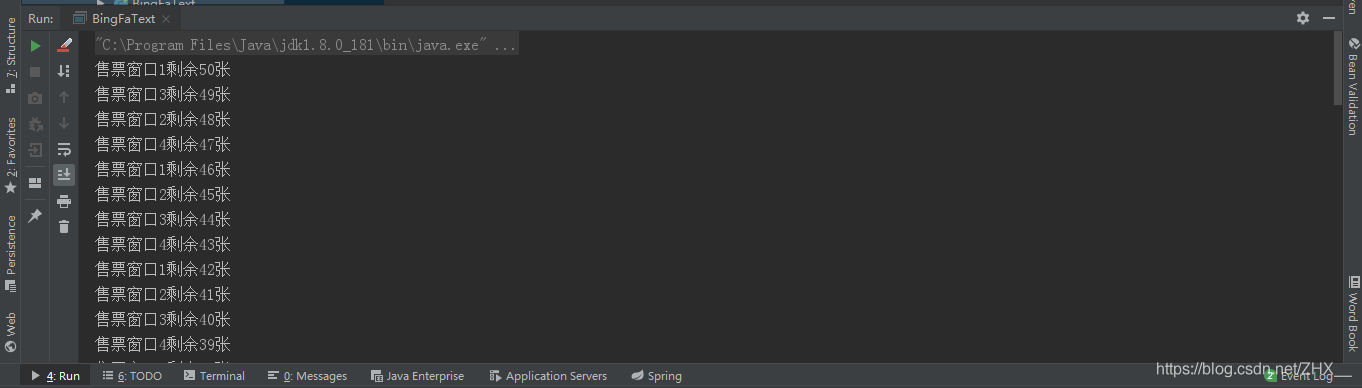Open the Web side panel
The width and height of the screenshot is (1362, 388).
11,333
